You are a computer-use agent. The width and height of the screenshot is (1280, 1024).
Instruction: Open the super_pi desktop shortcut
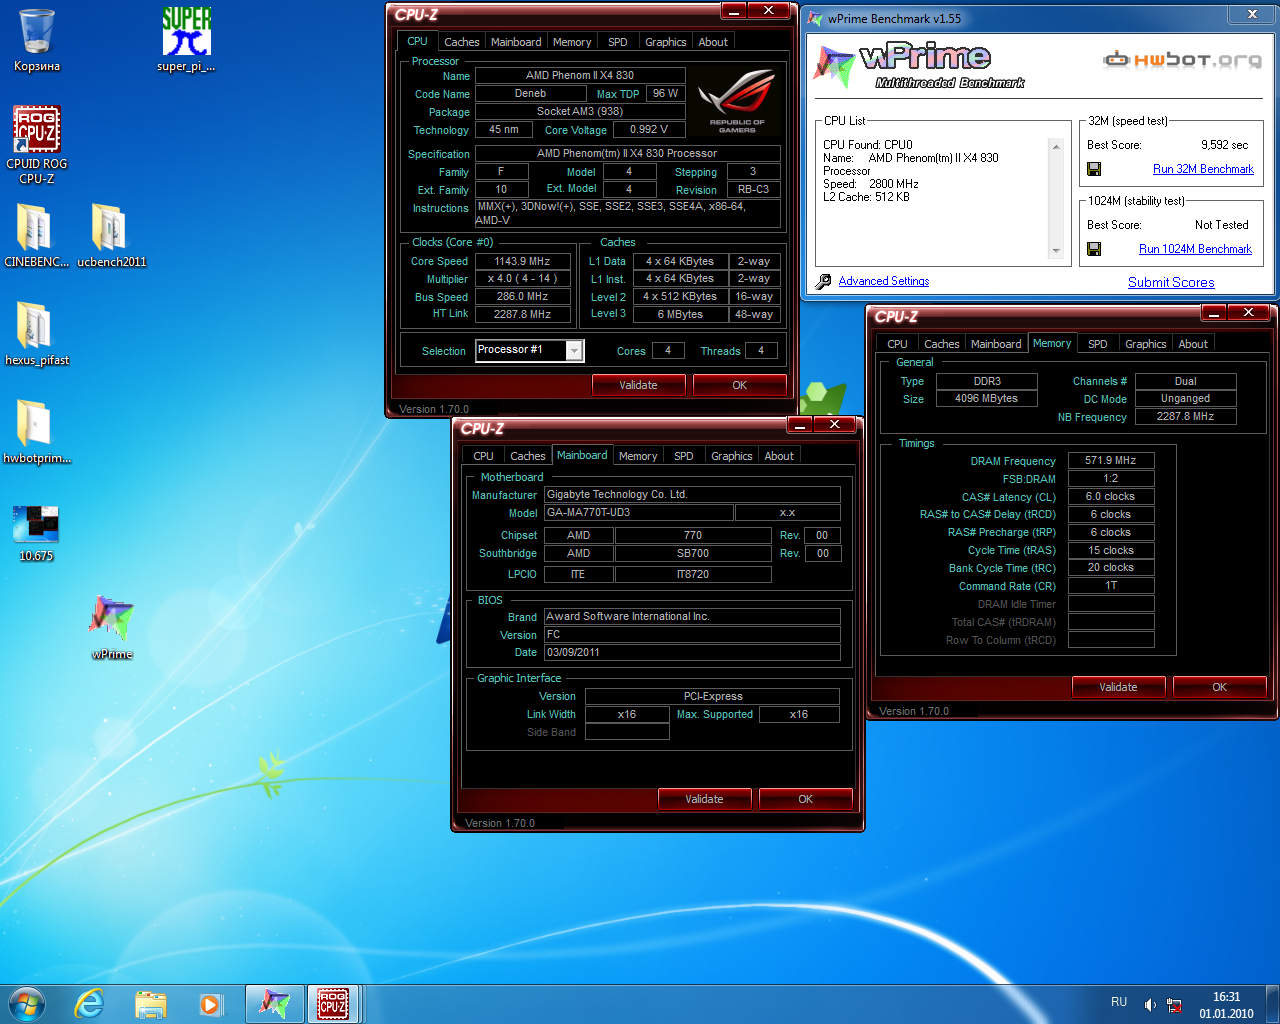pos(186,41)
